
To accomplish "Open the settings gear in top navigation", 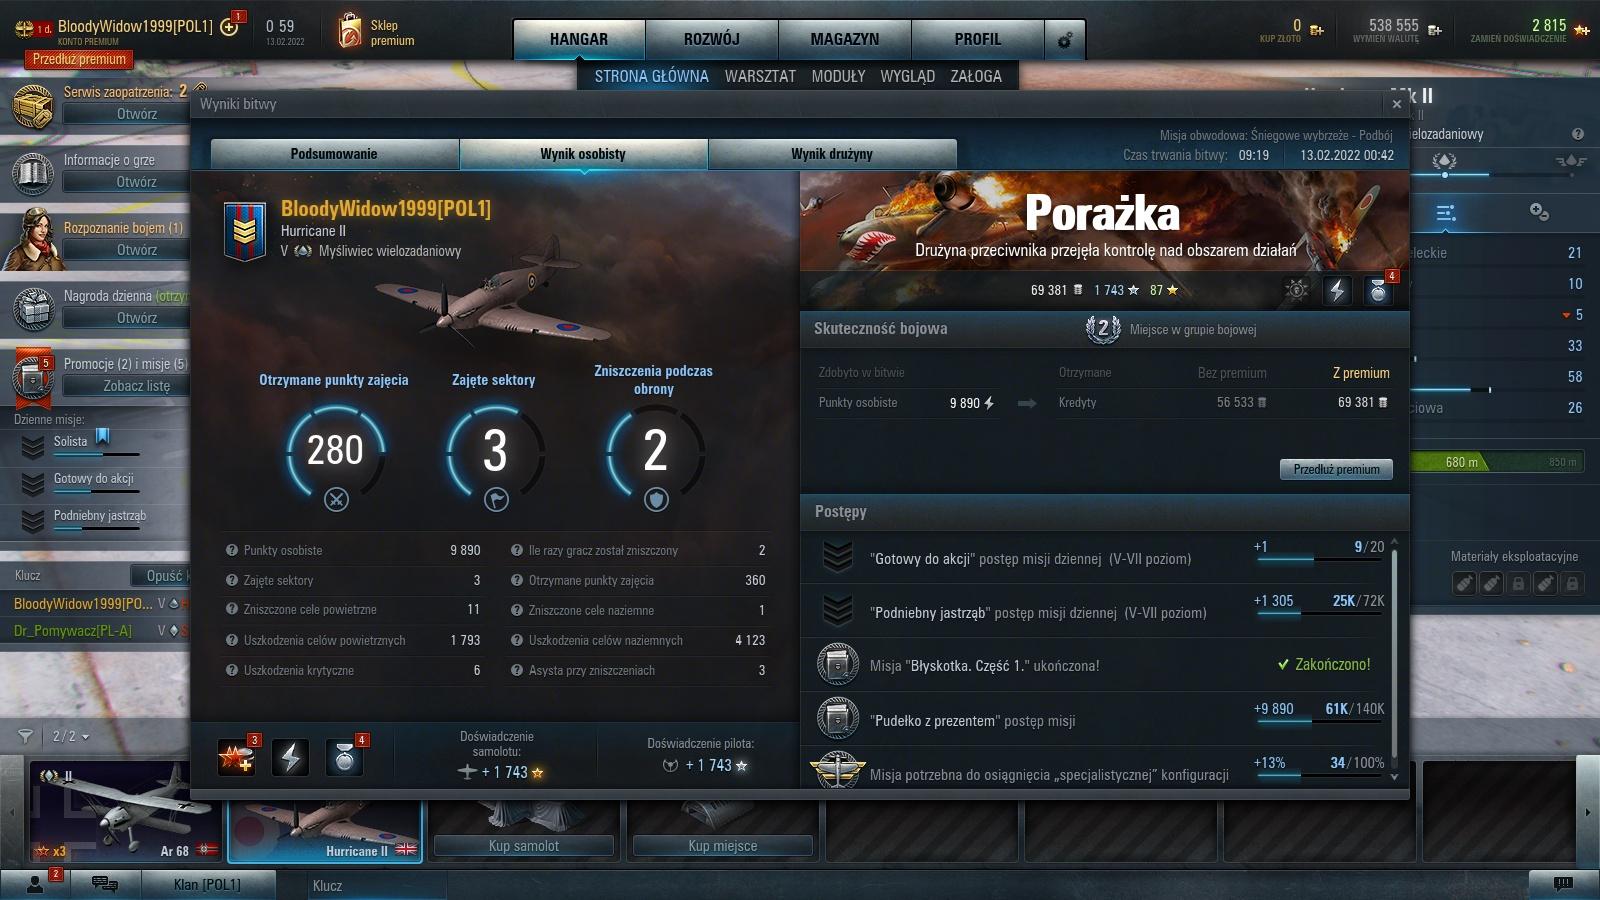I will point(1065,40).
